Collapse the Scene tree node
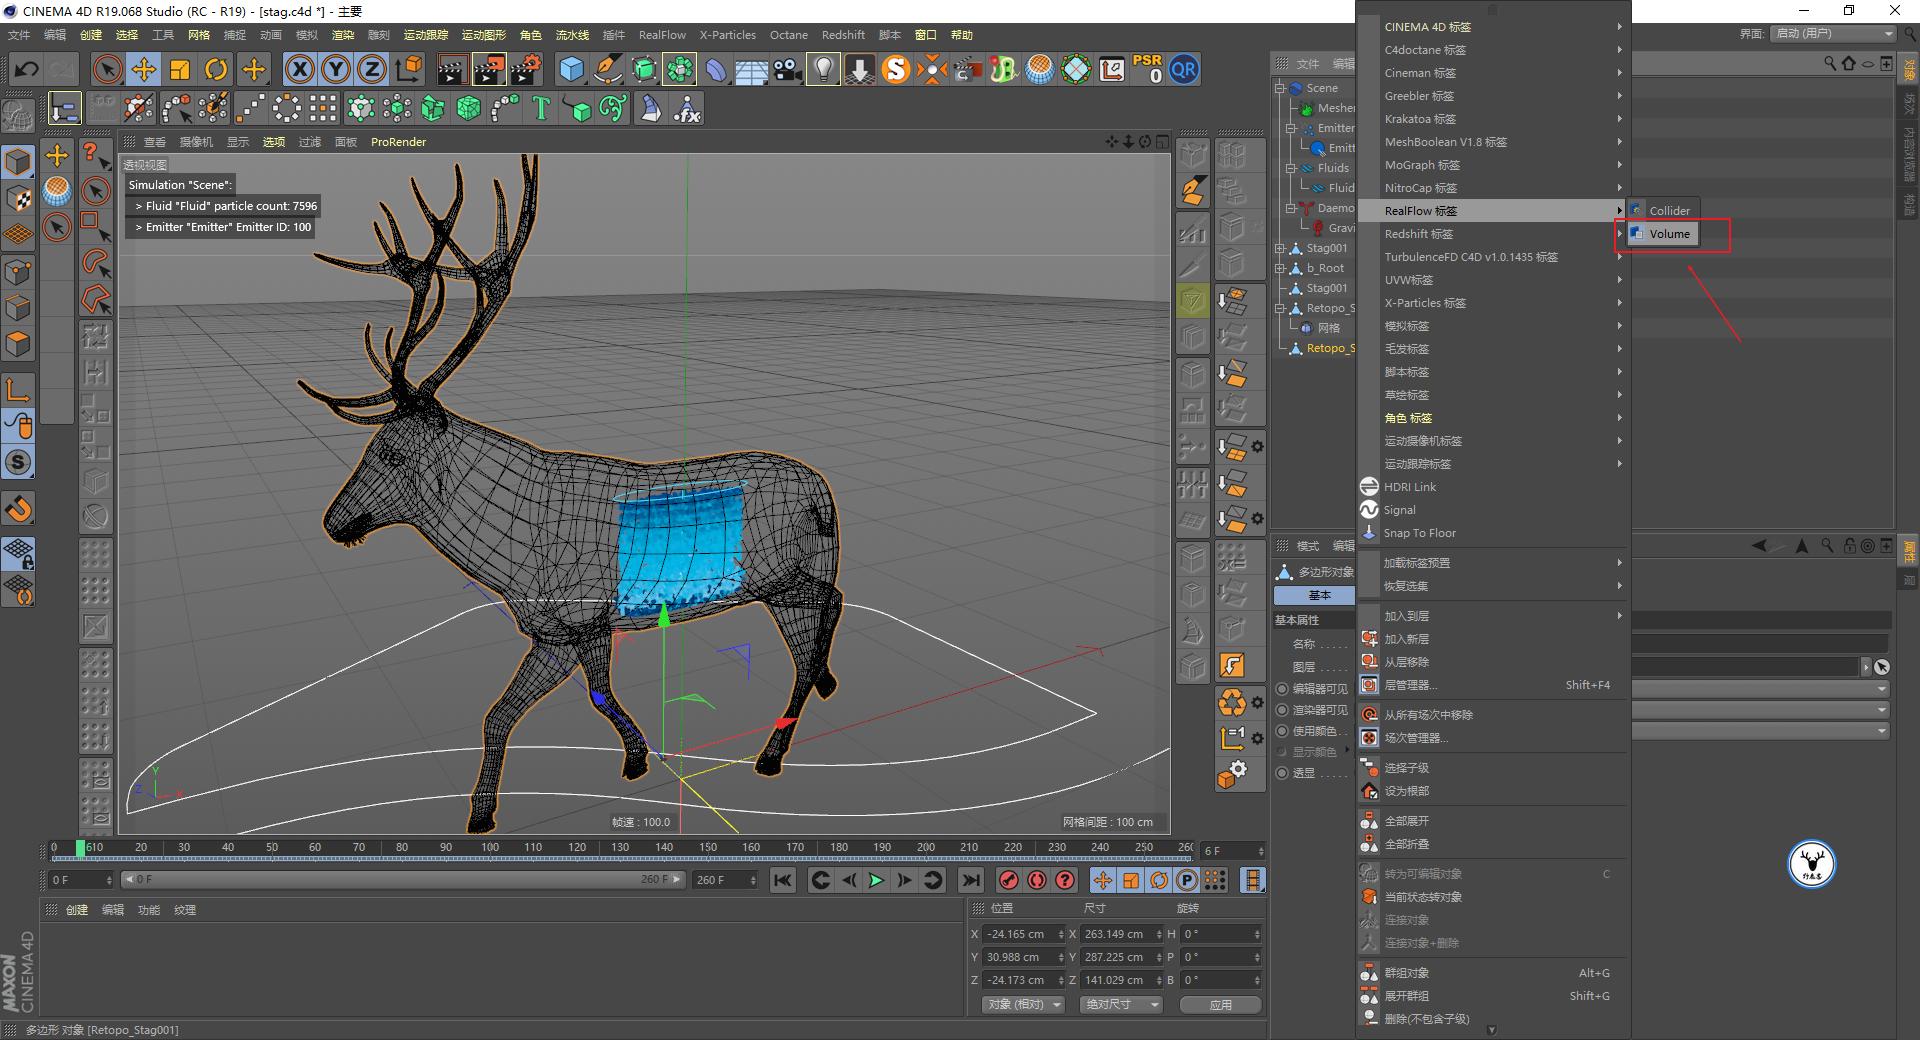Viewport: 1920px width, 1040px height. [1280, 88]
